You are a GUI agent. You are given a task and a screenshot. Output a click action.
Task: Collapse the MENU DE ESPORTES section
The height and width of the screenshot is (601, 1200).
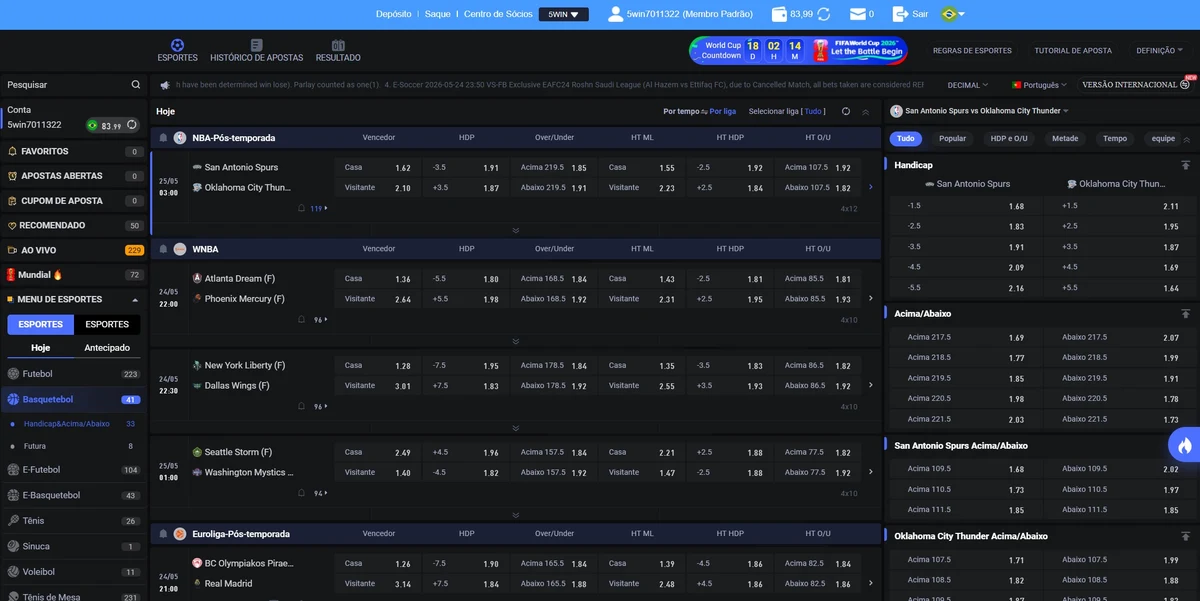tap(135, 299)
